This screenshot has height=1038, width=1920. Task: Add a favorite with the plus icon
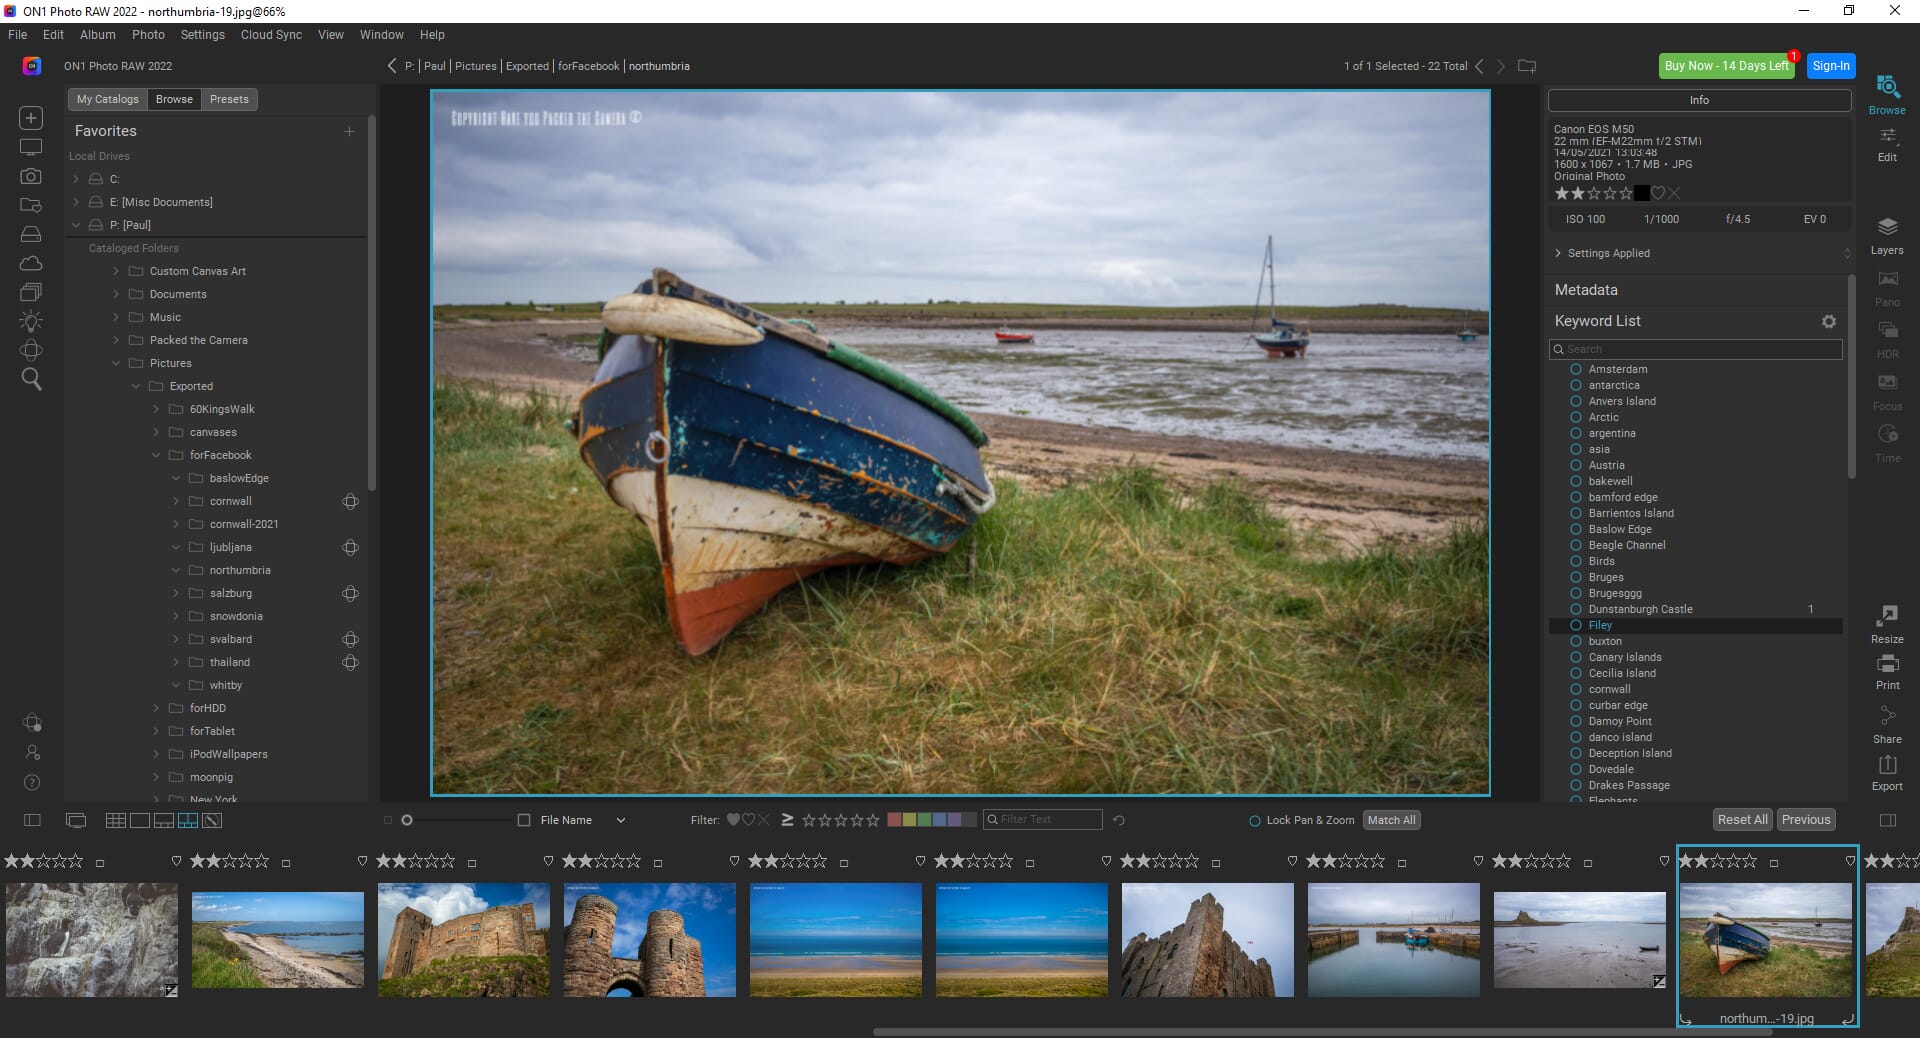click(349, 131)
